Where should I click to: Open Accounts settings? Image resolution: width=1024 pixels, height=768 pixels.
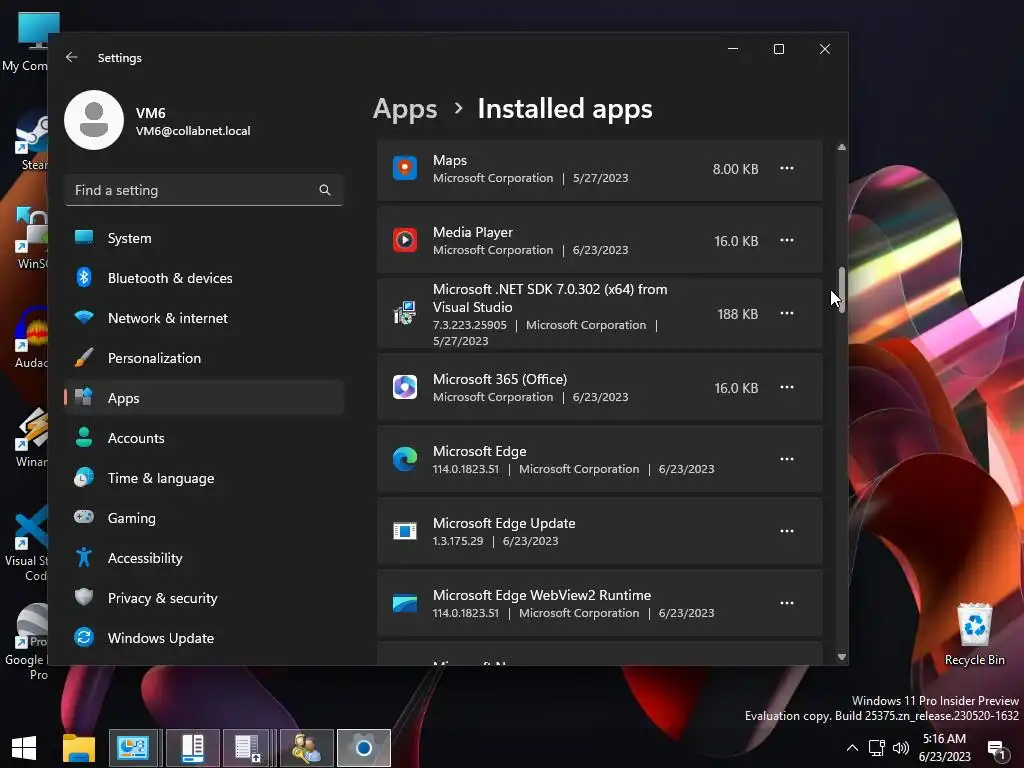pos(204,438)
